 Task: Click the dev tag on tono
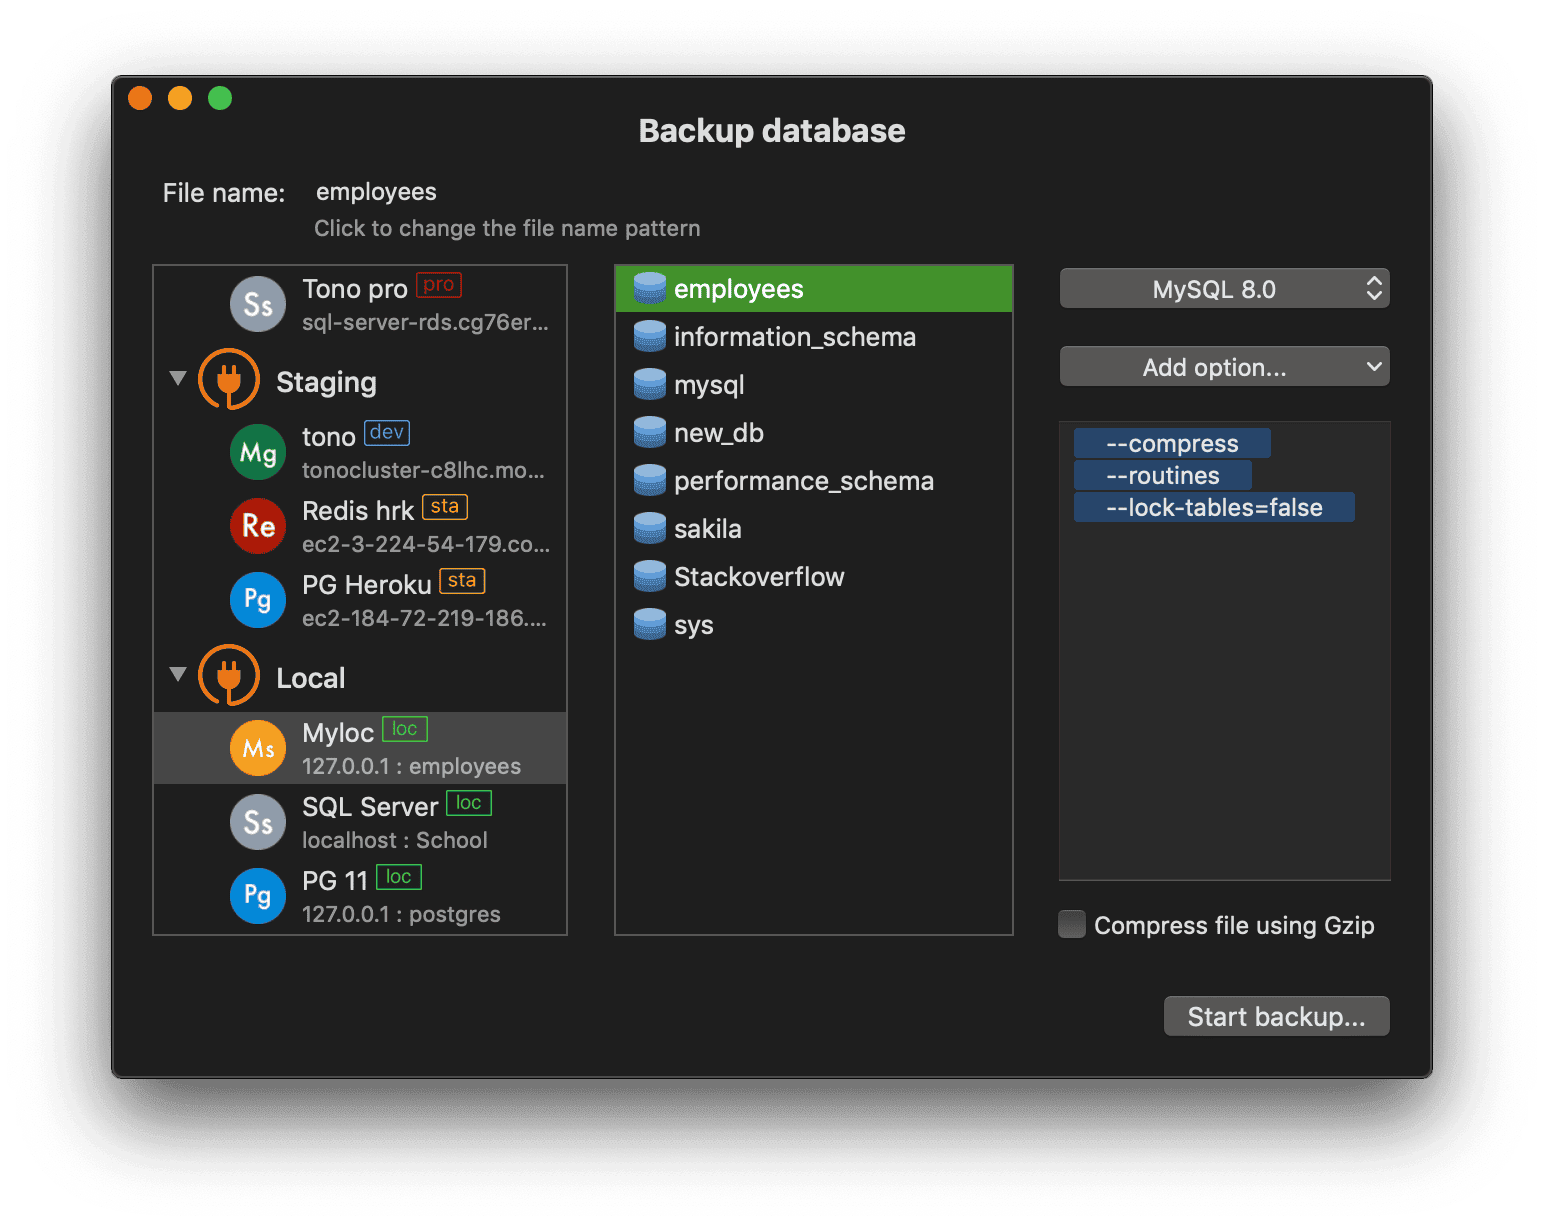pos(387,433)
